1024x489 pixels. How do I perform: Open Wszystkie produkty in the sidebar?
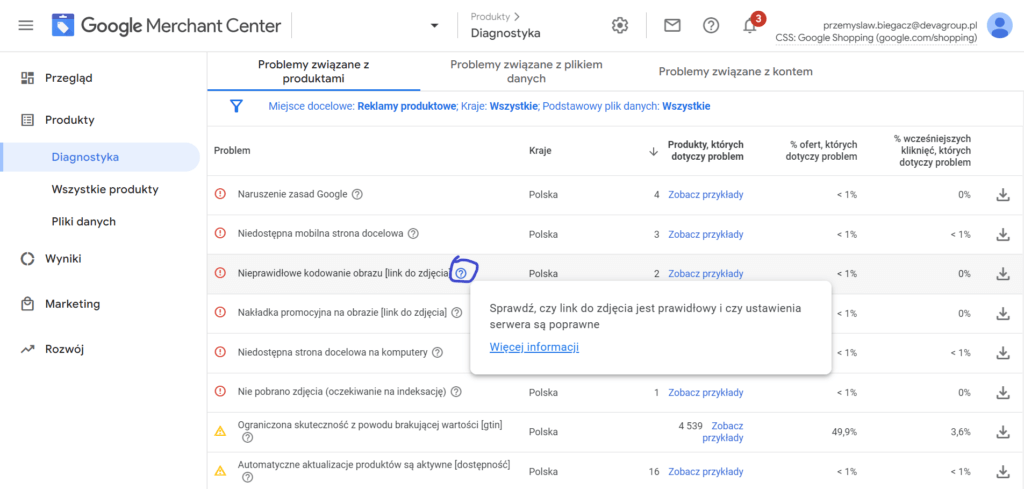click(x=104, y=189)
